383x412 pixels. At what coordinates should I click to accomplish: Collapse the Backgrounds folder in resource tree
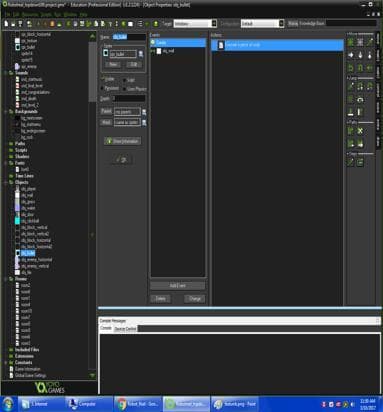pyautogui.click(x=6, y=112)
